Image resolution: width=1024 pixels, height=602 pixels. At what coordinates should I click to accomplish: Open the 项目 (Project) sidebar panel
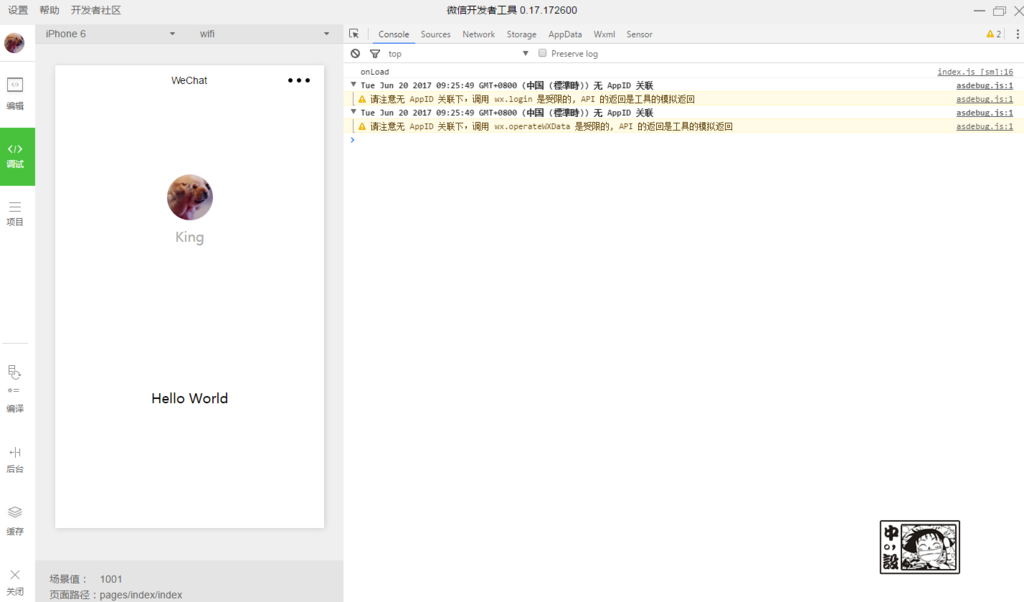15,213
